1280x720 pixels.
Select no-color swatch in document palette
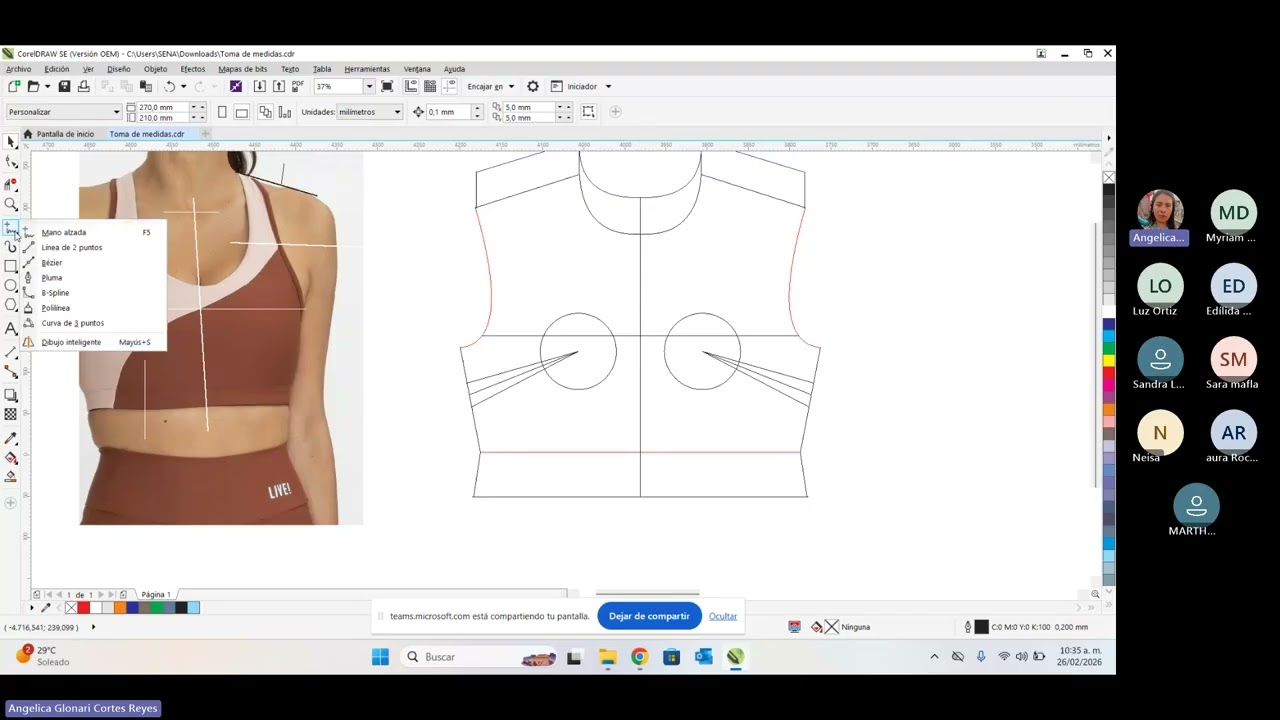(70, 607)
